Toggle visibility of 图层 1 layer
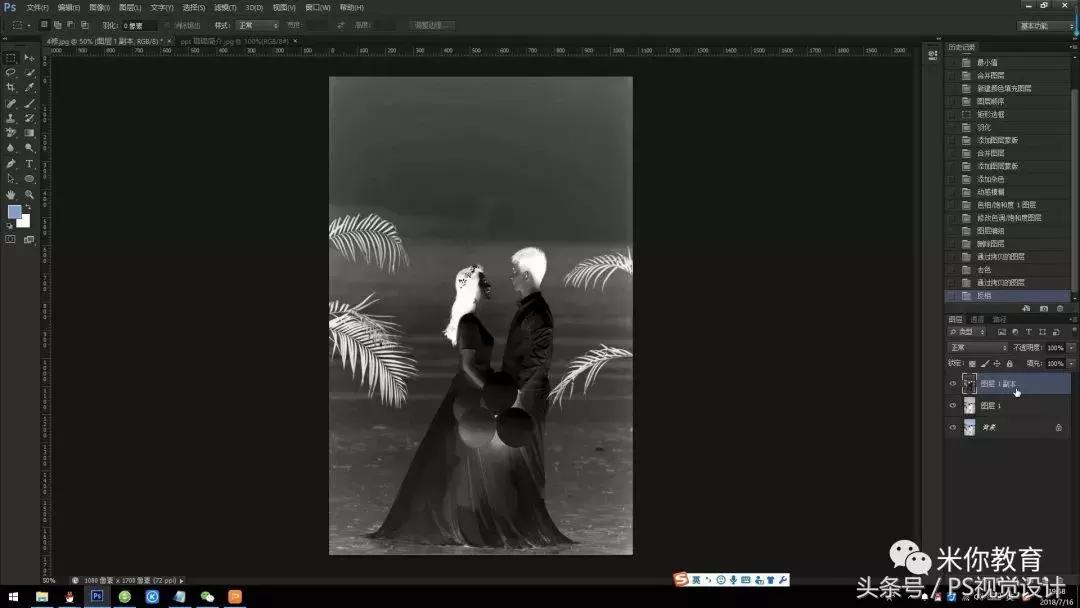 (x=953, y=405)
